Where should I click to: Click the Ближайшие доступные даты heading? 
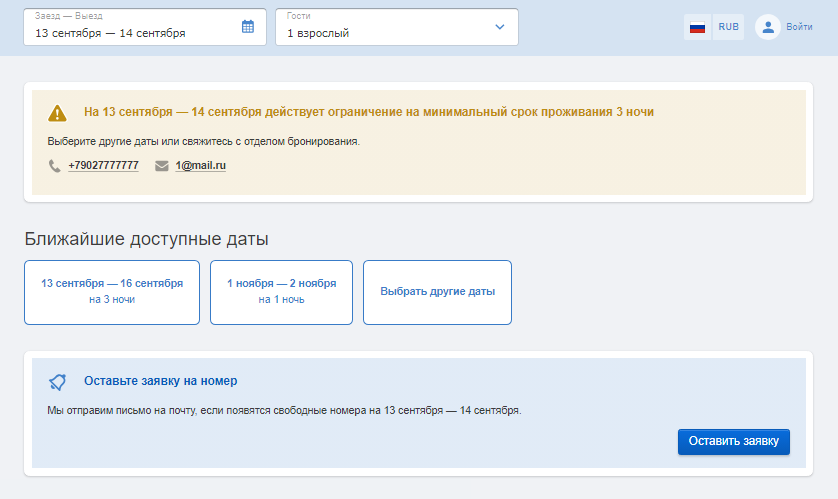[146, 239]
